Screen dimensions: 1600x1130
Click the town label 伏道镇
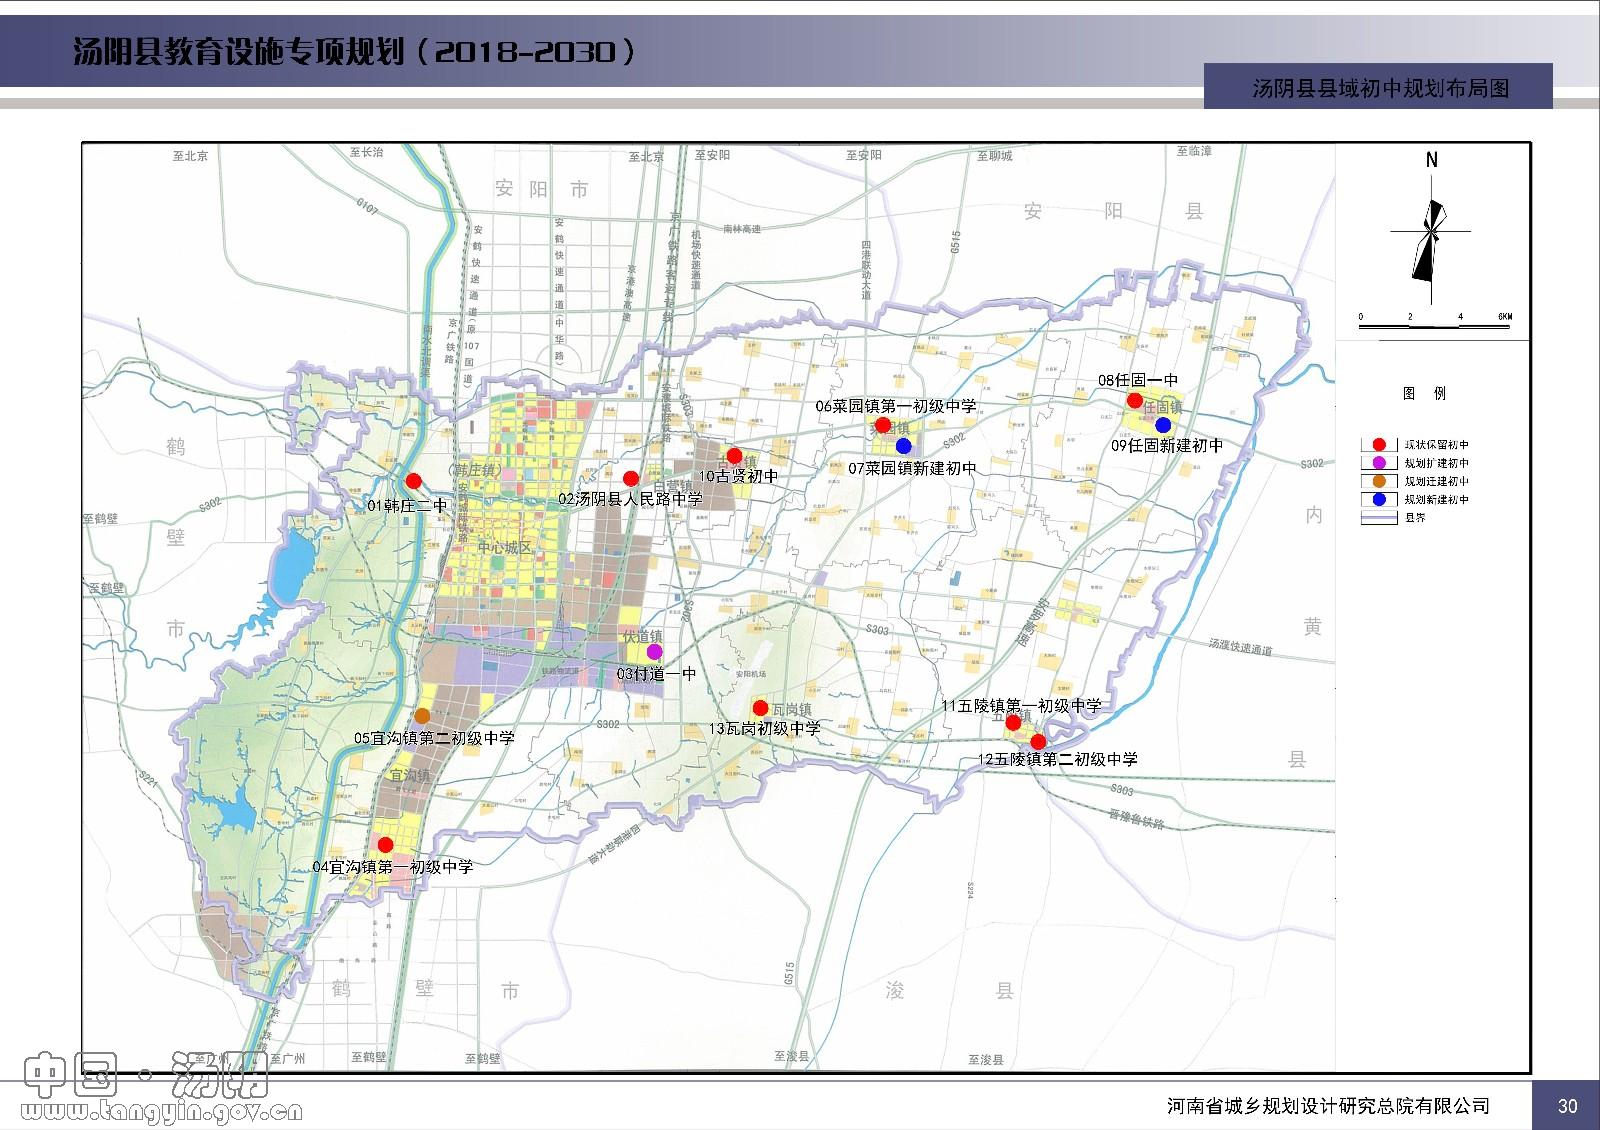pos(643,636)
